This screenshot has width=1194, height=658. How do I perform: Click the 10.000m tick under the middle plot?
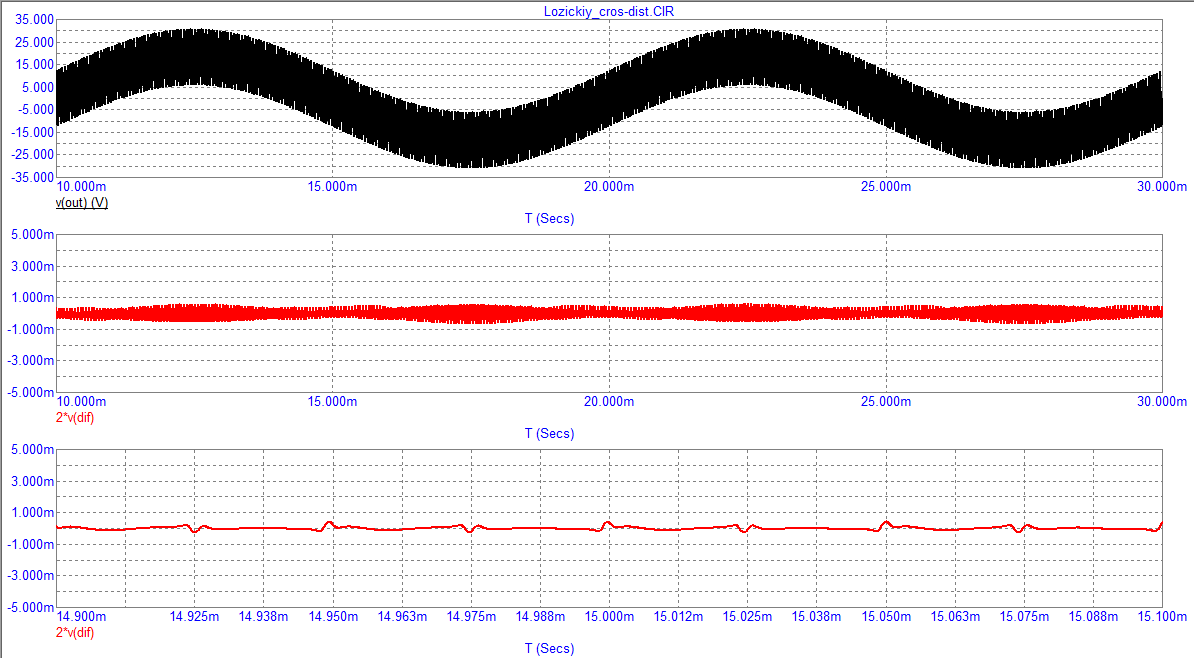[x=81, y=401]
